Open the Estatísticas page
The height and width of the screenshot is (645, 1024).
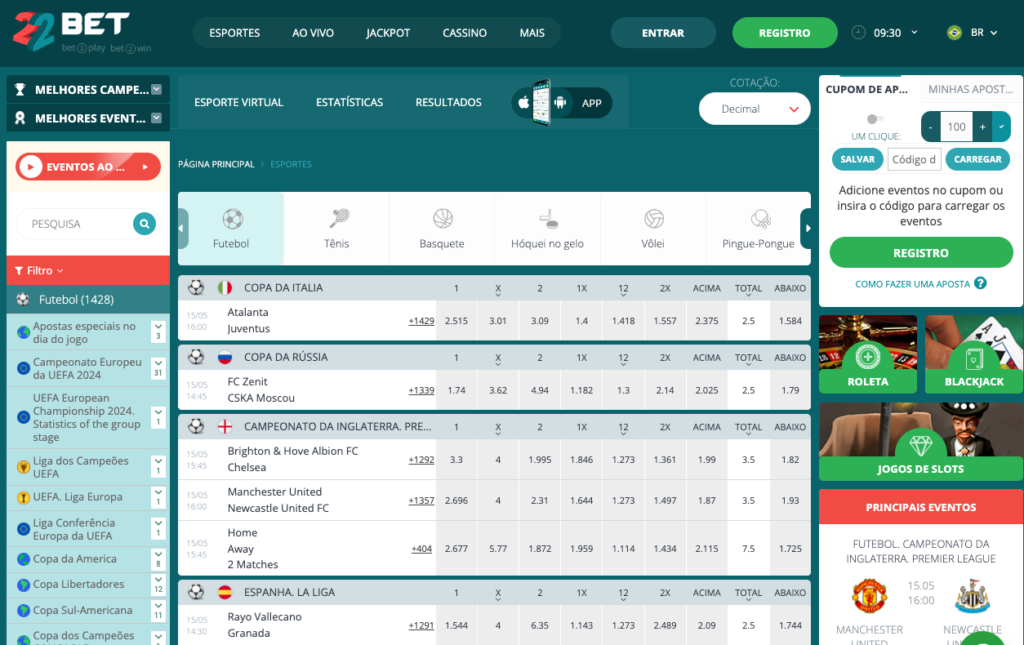tap(349, 102)
